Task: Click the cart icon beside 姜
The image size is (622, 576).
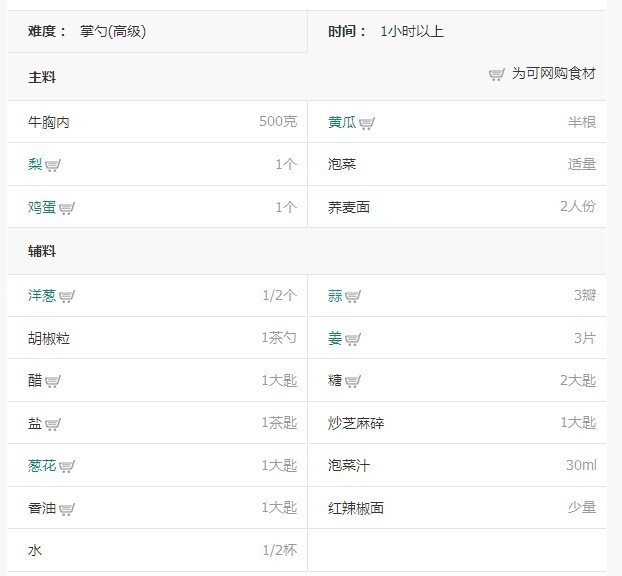Action: point(353,339)
